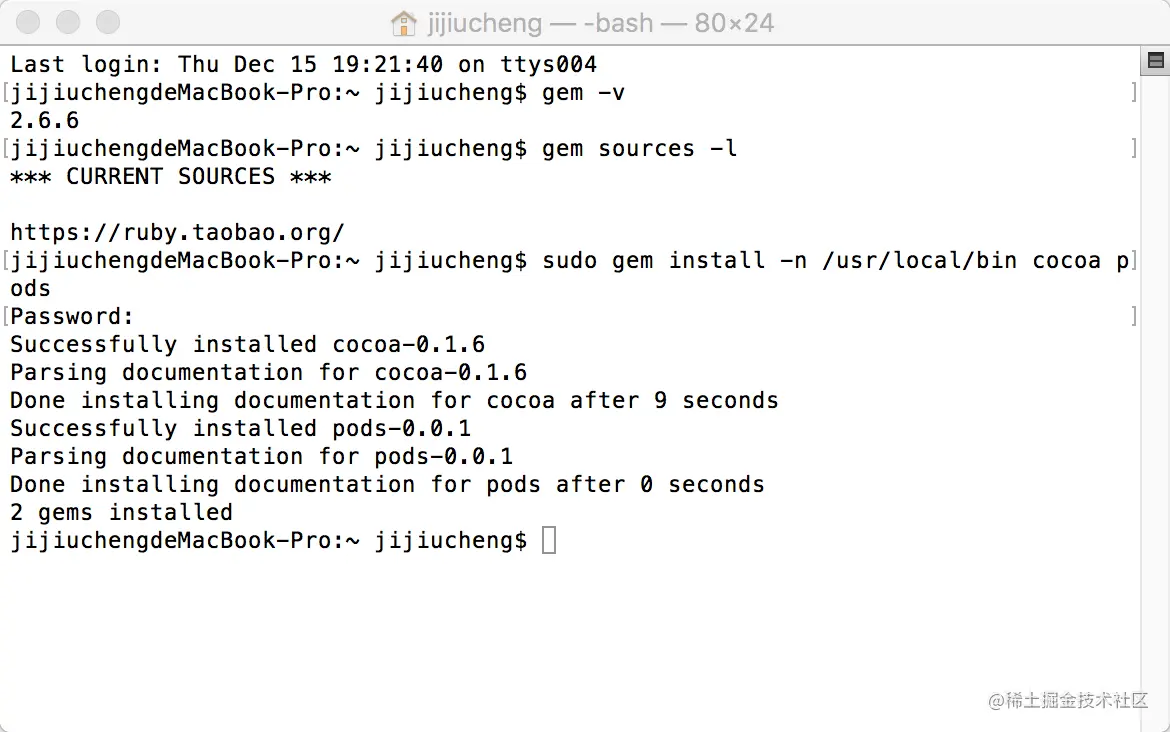
Task: Click the Last login timestamp line
Action: click(x=300, y=64)
